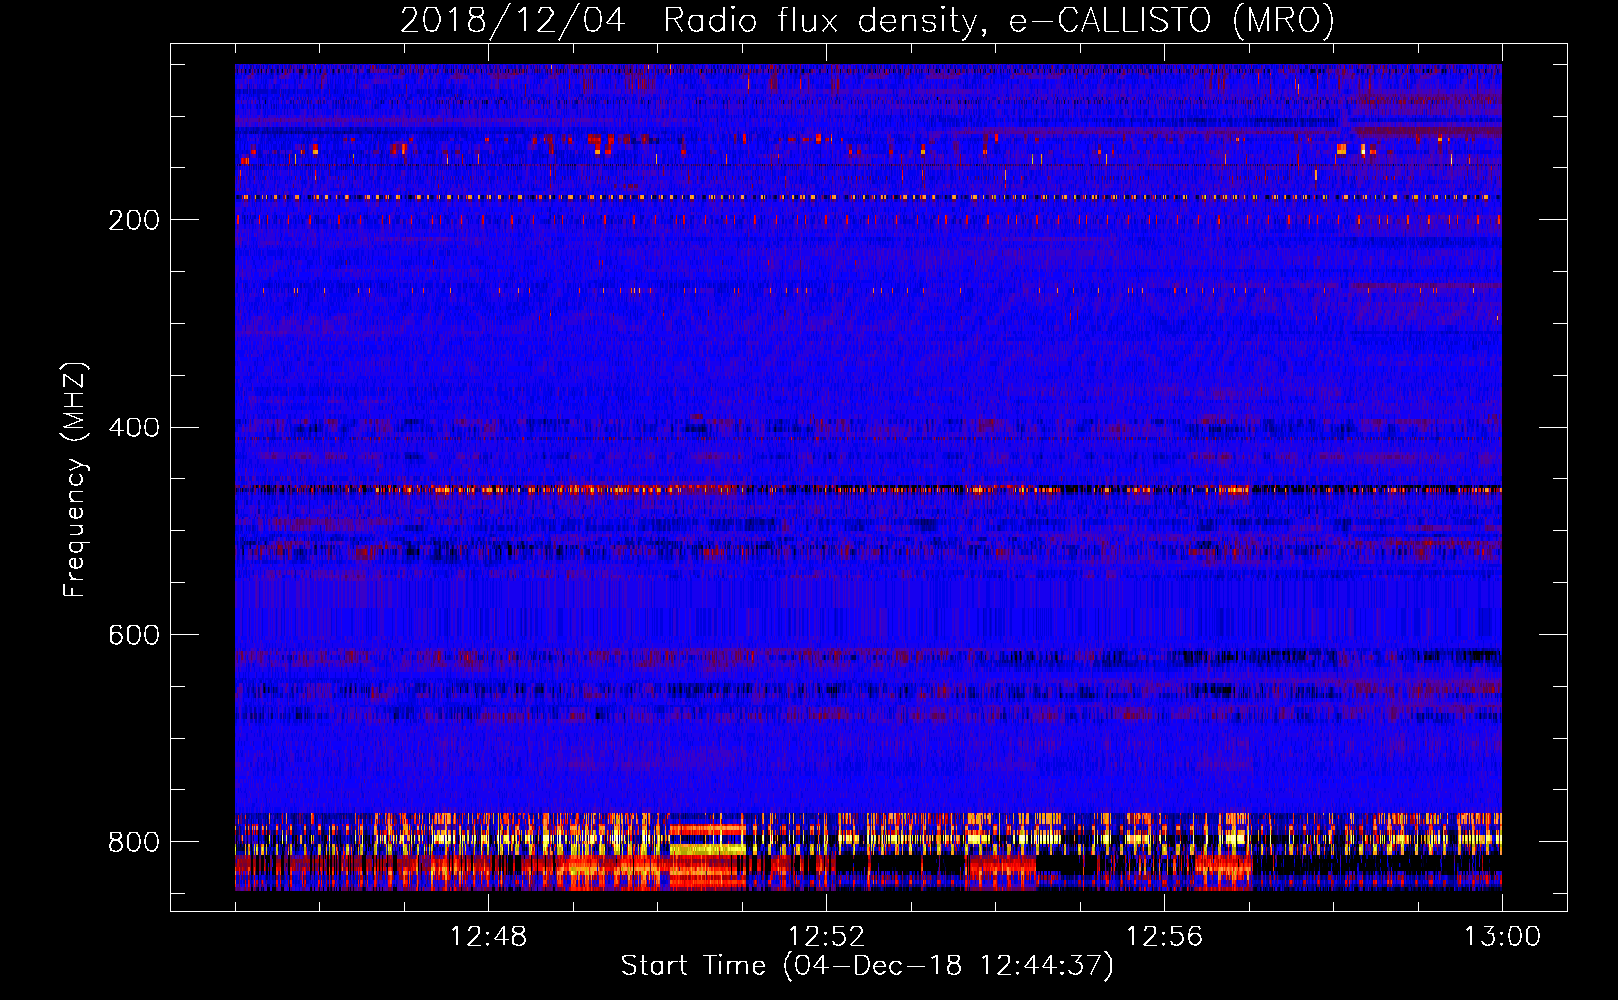
Task: Click the '12:56' time tick label
Action: pos(1164,937)
